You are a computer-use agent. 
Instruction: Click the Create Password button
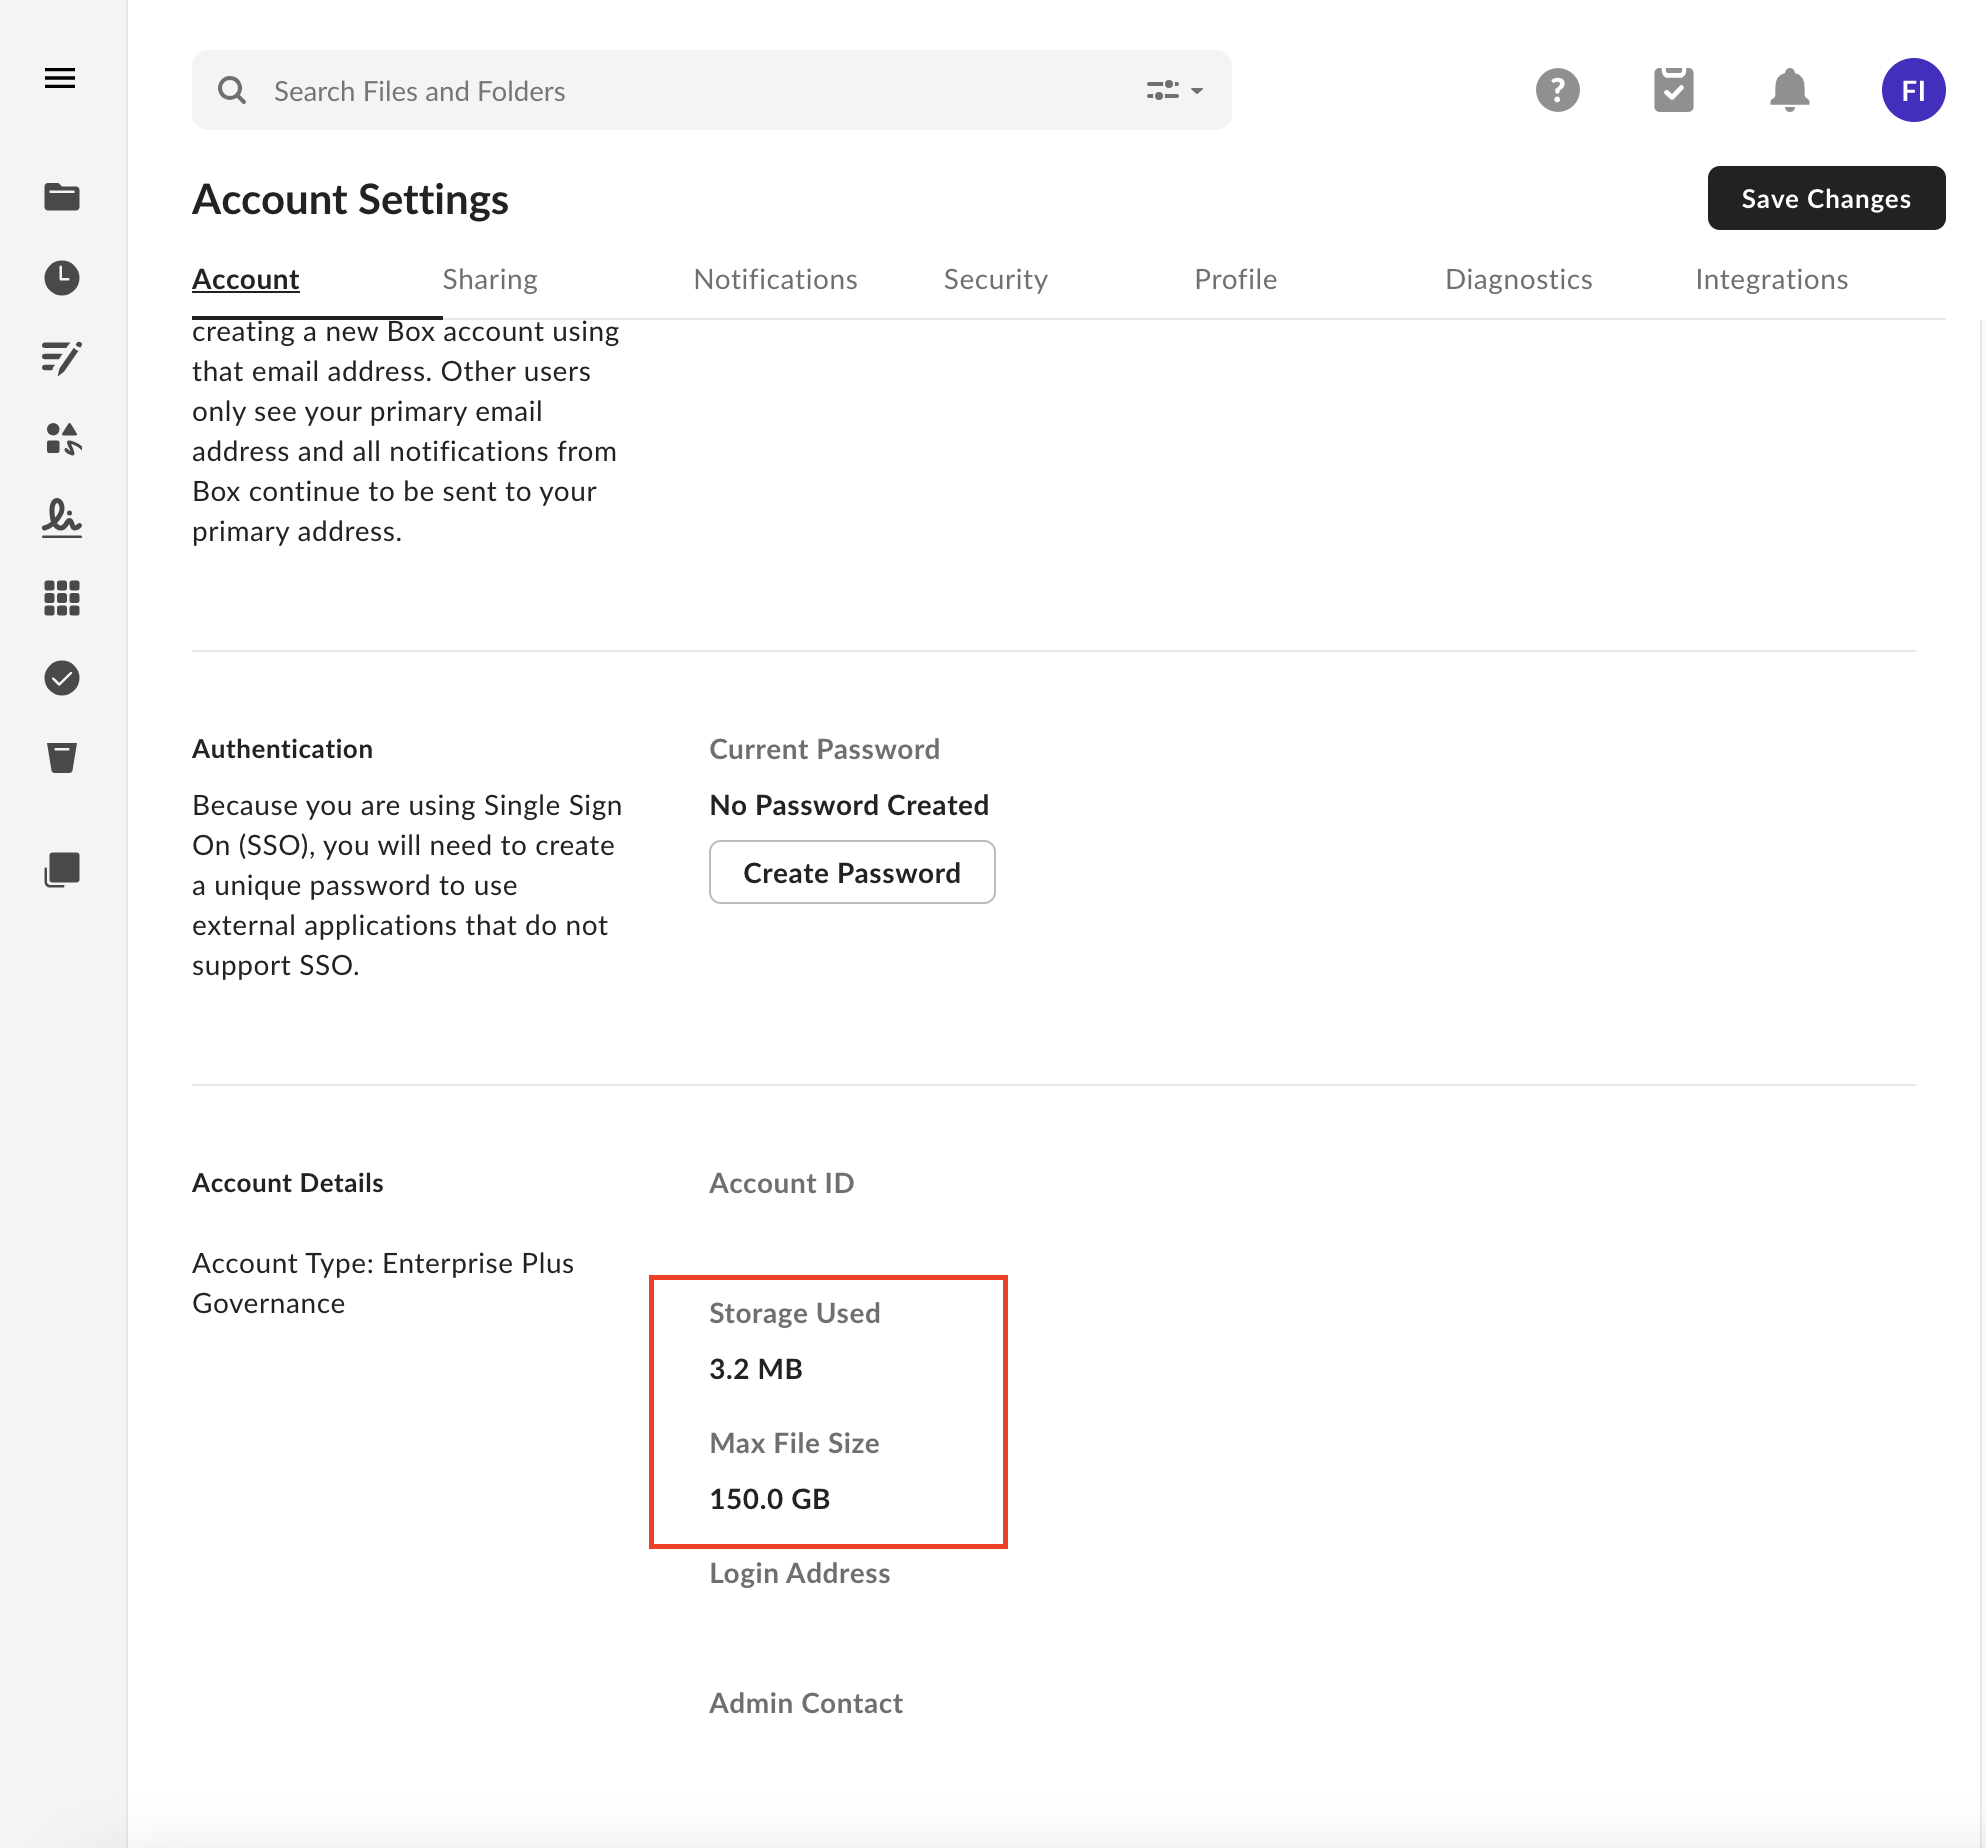851,872
